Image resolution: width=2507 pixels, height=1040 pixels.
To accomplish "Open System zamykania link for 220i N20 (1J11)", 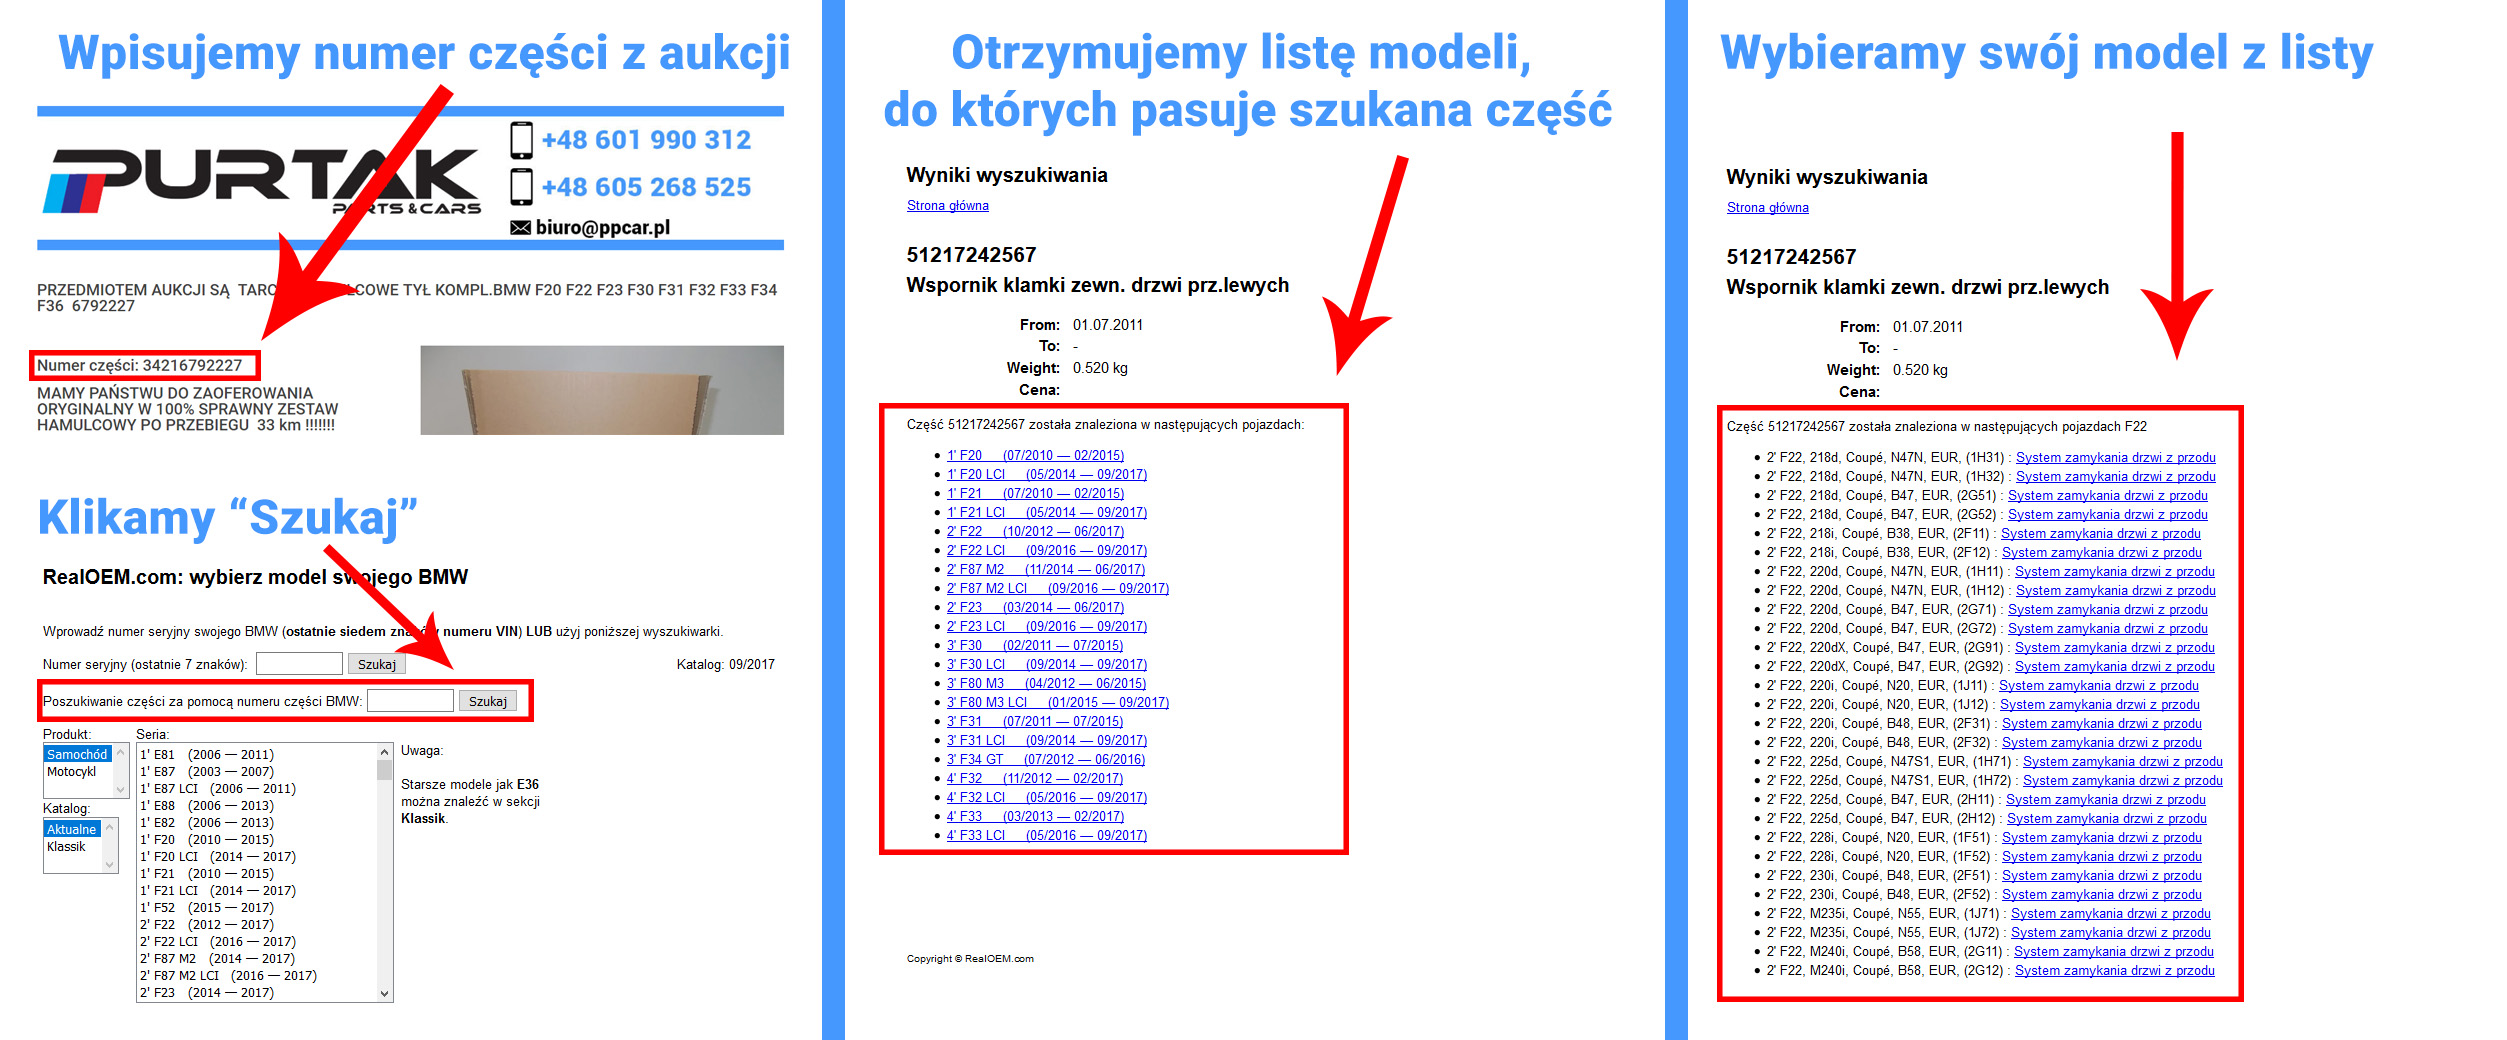I will click(x=2099, y=685).
